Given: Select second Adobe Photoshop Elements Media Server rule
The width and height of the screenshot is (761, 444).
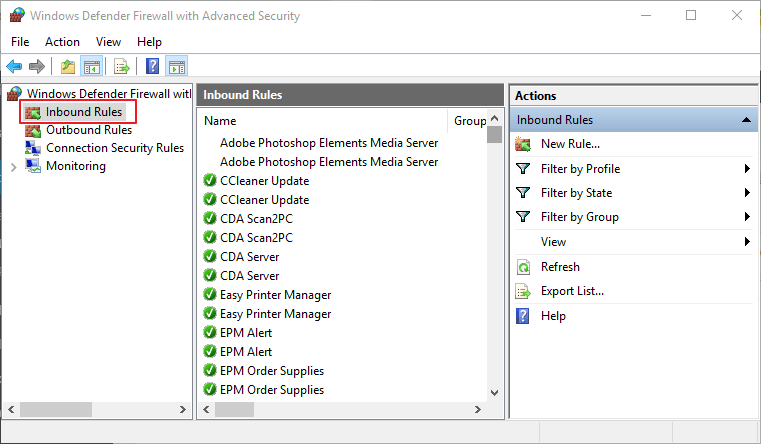Looking at the screenshot, I should [329, 162].
